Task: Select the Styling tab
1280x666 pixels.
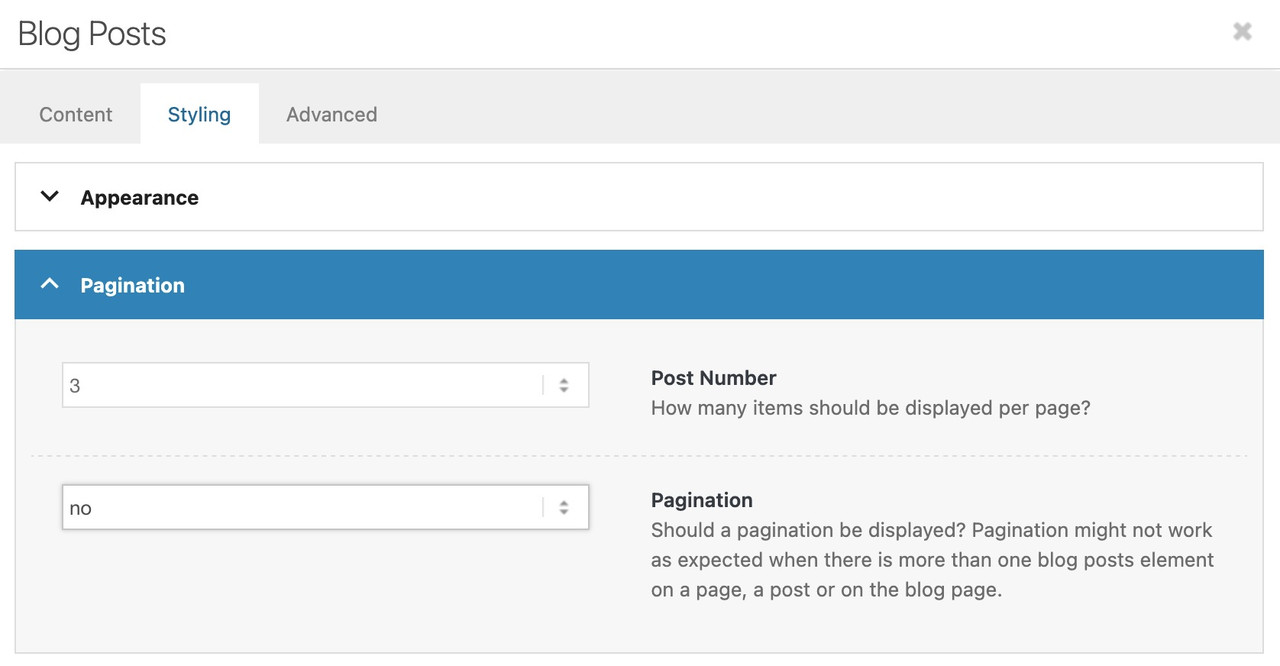Action: pyautogui.click(x=199, y=114)
